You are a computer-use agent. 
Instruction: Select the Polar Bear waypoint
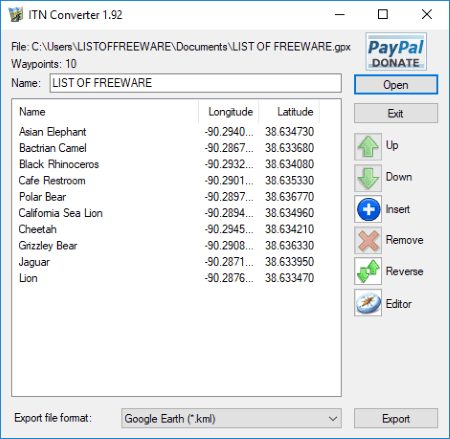pos(43,197)
